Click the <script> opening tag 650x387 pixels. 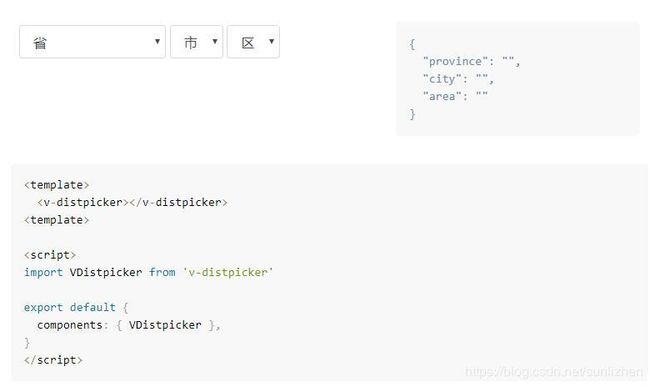click(50, 255)
